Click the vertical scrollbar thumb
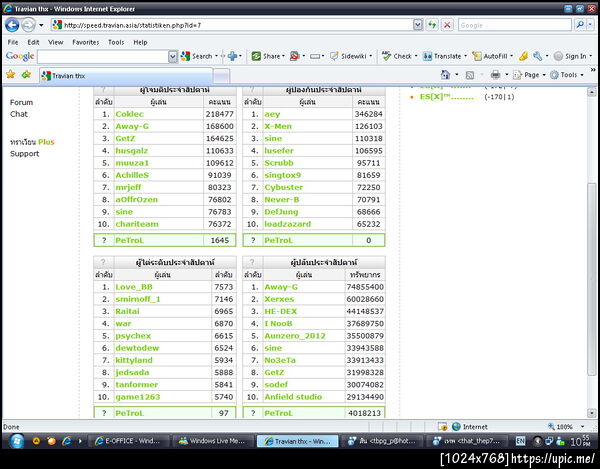 coord(591,279)
